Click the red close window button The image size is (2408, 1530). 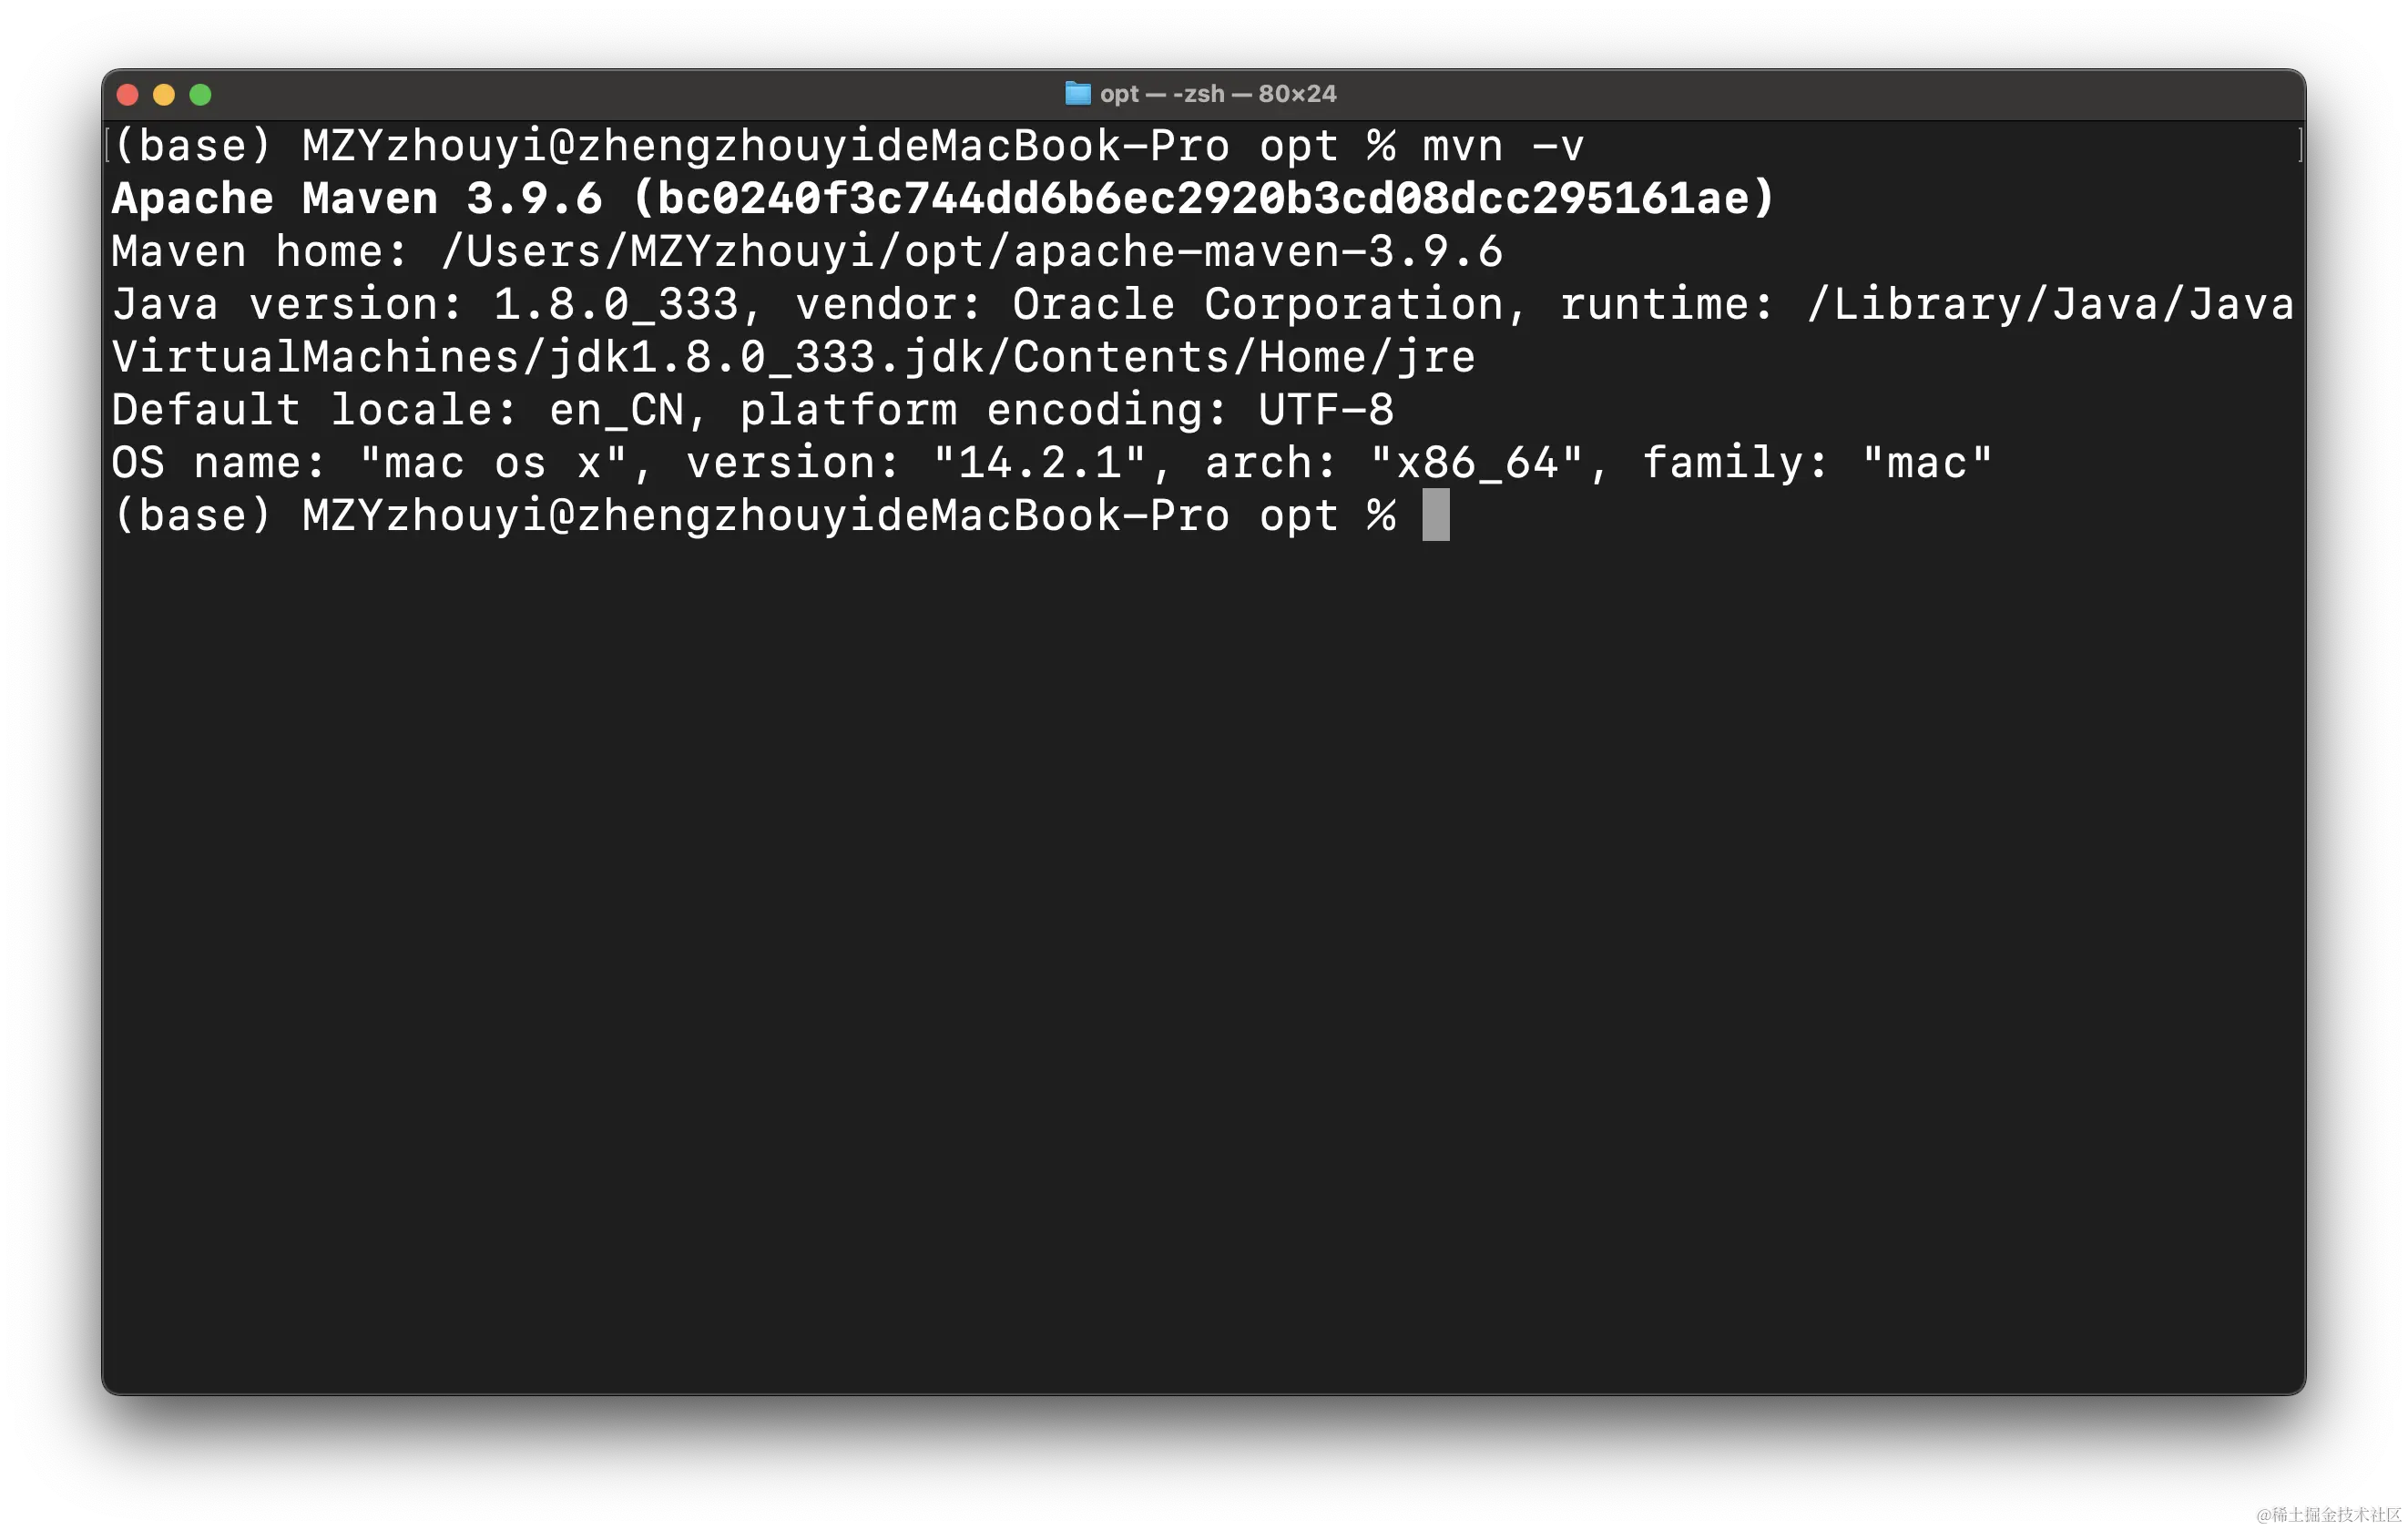pos(128,95)
